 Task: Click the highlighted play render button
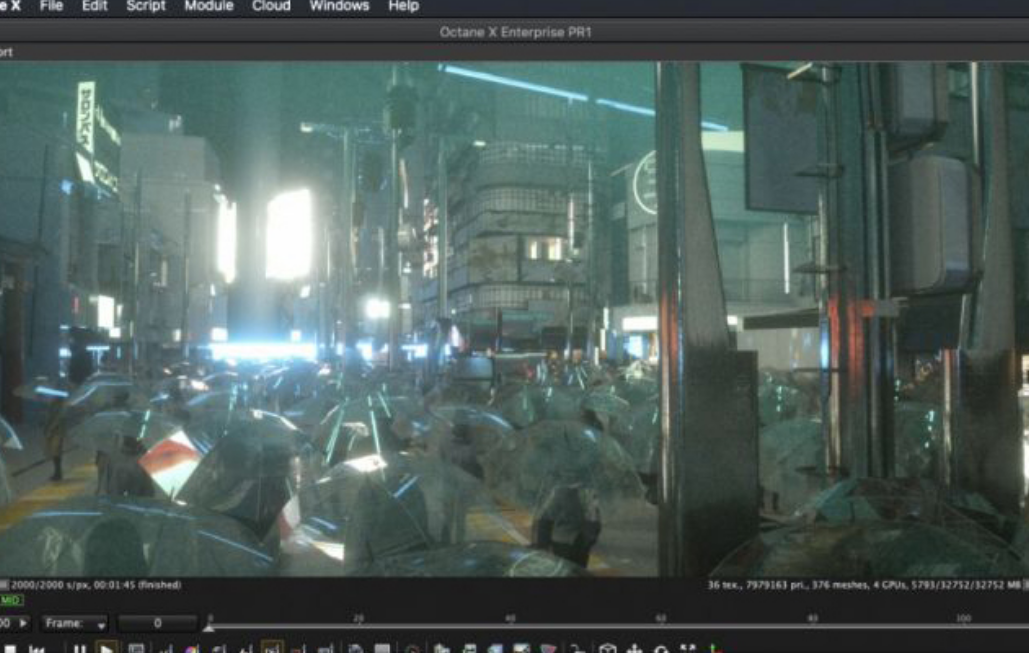tap(106, 648)
